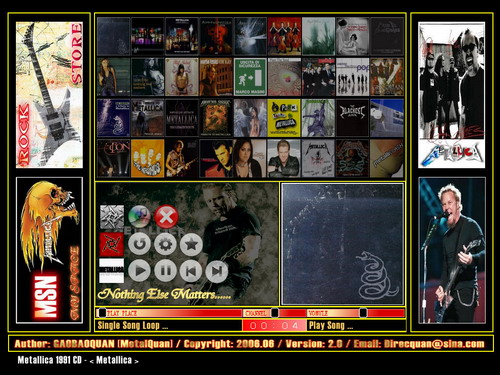Toggle the Single Song Loop mode label
Image resolution: width=500 pixels, height=375 pixels.
click(x=133, y=325)
